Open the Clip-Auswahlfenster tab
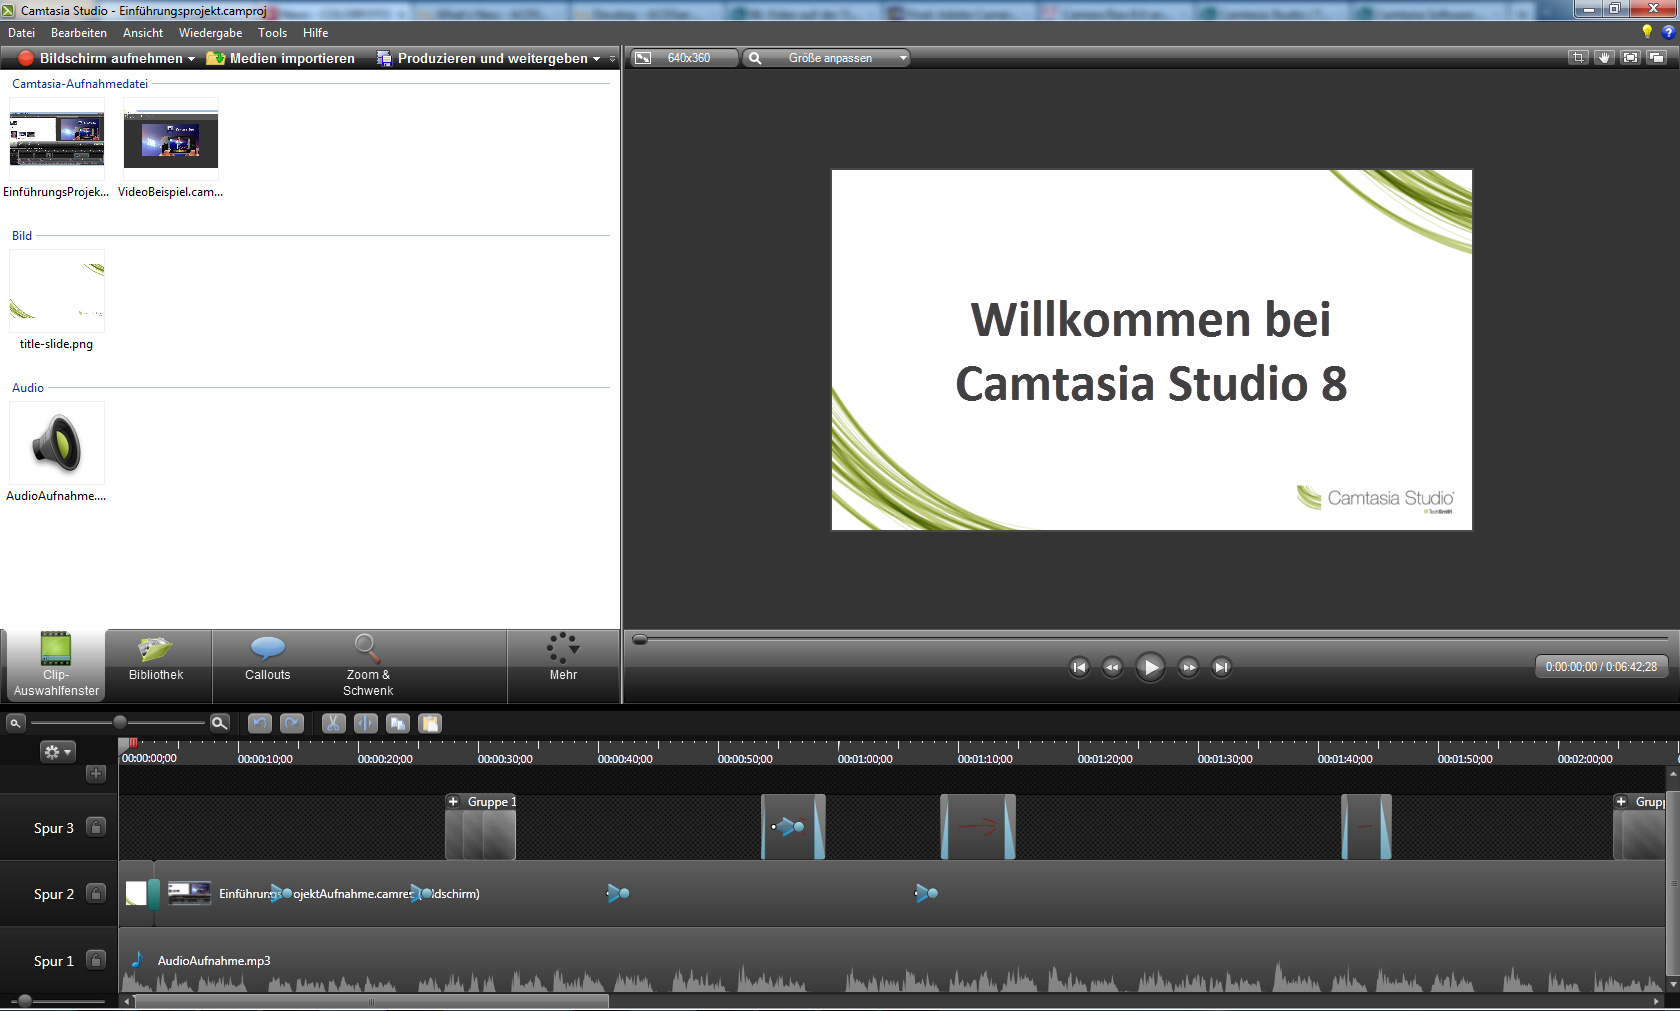The width and height of the screenshot is (1680, 1011). pyautogui.click(x=56, y=664)
